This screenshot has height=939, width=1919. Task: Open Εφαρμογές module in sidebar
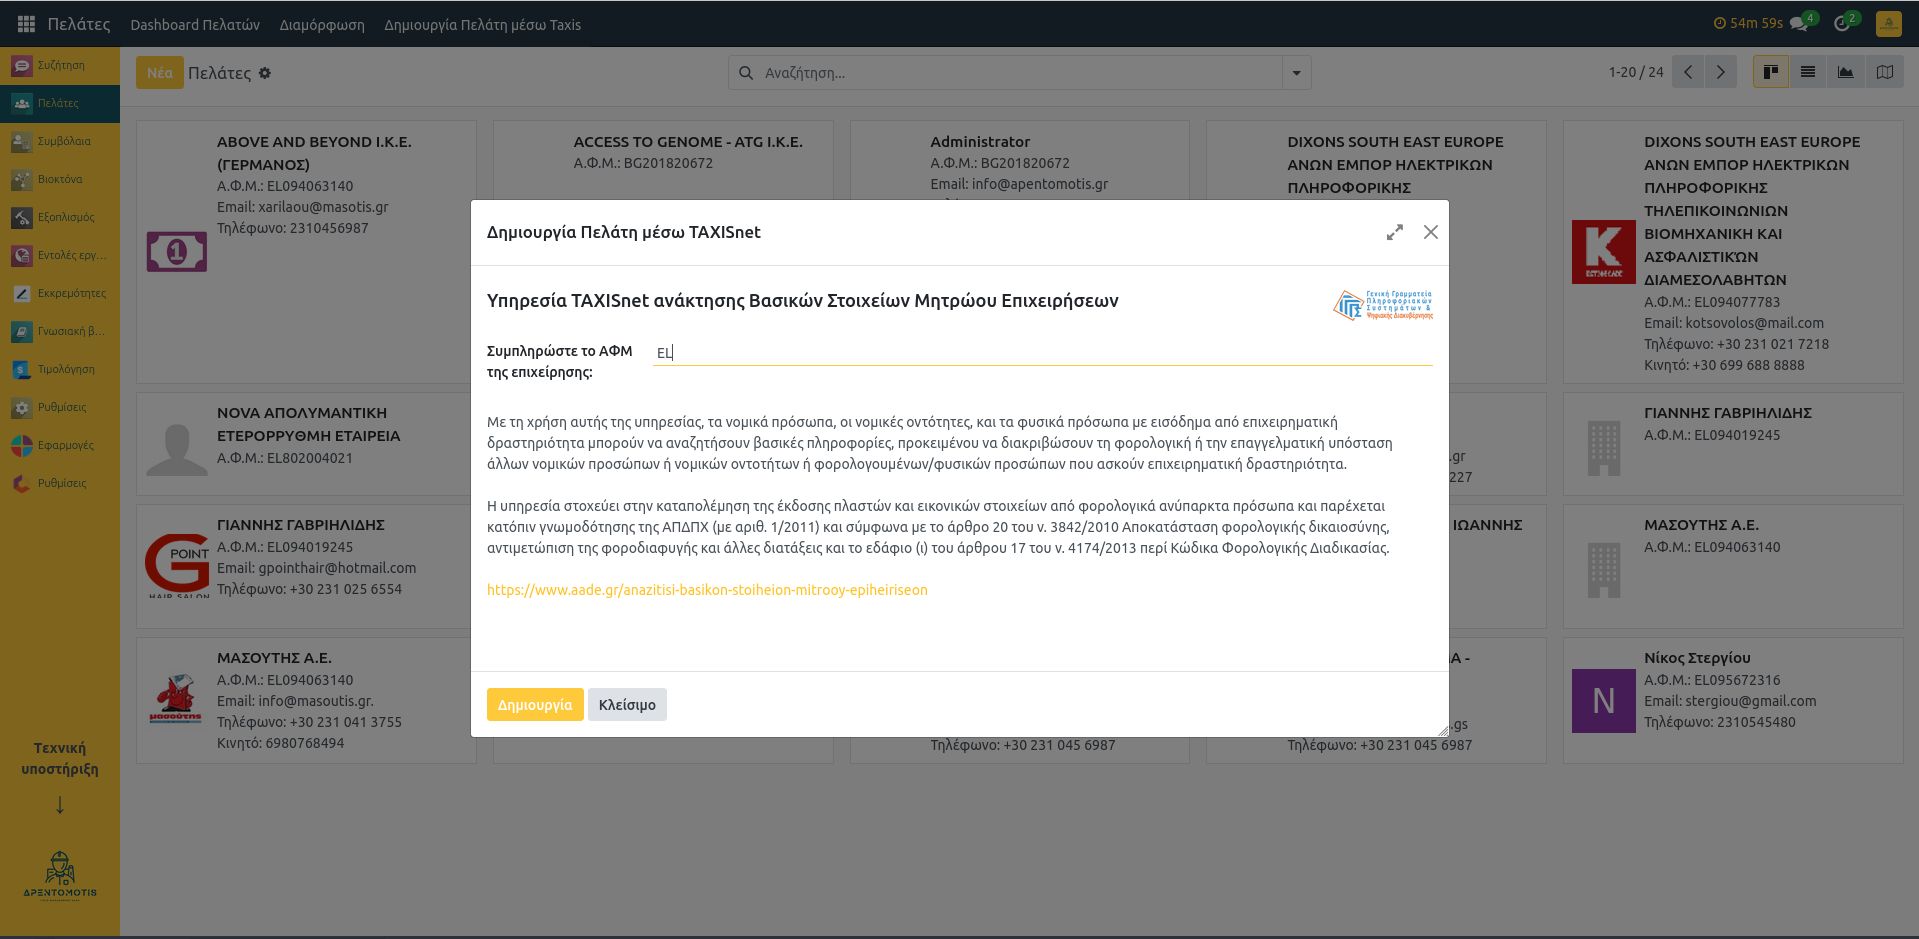(60, 445)
